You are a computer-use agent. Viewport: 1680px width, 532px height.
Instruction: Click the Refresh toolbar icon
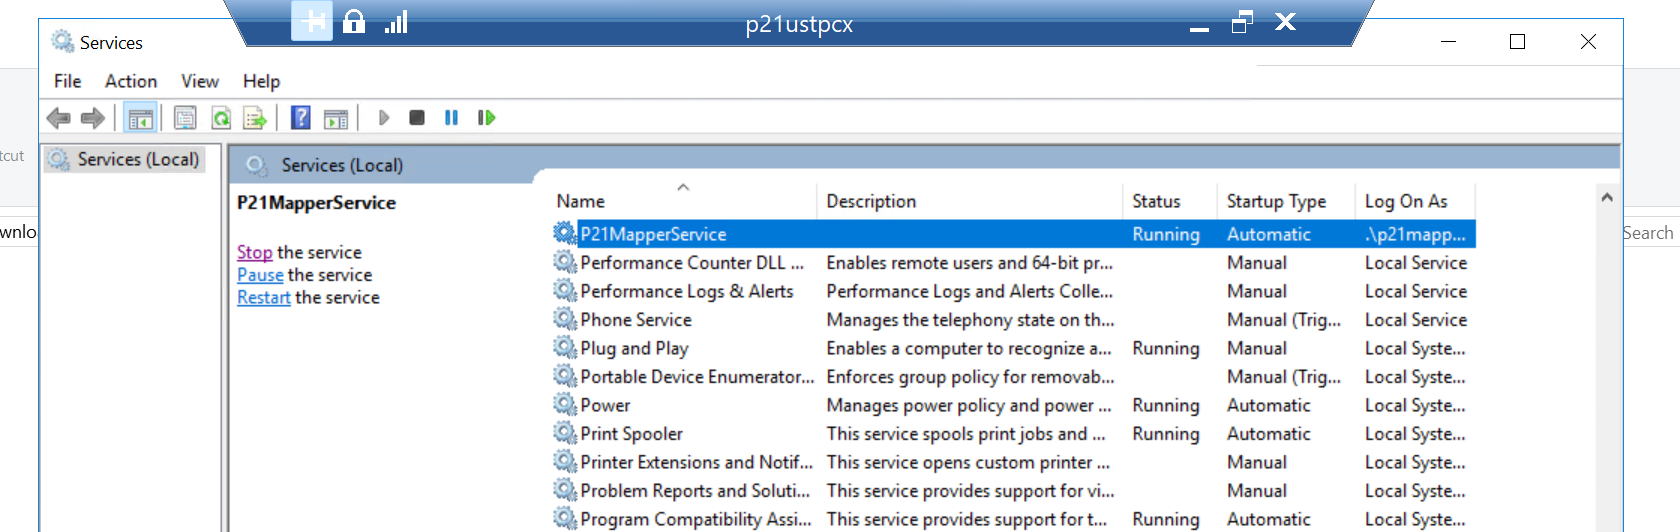(221, 118)
